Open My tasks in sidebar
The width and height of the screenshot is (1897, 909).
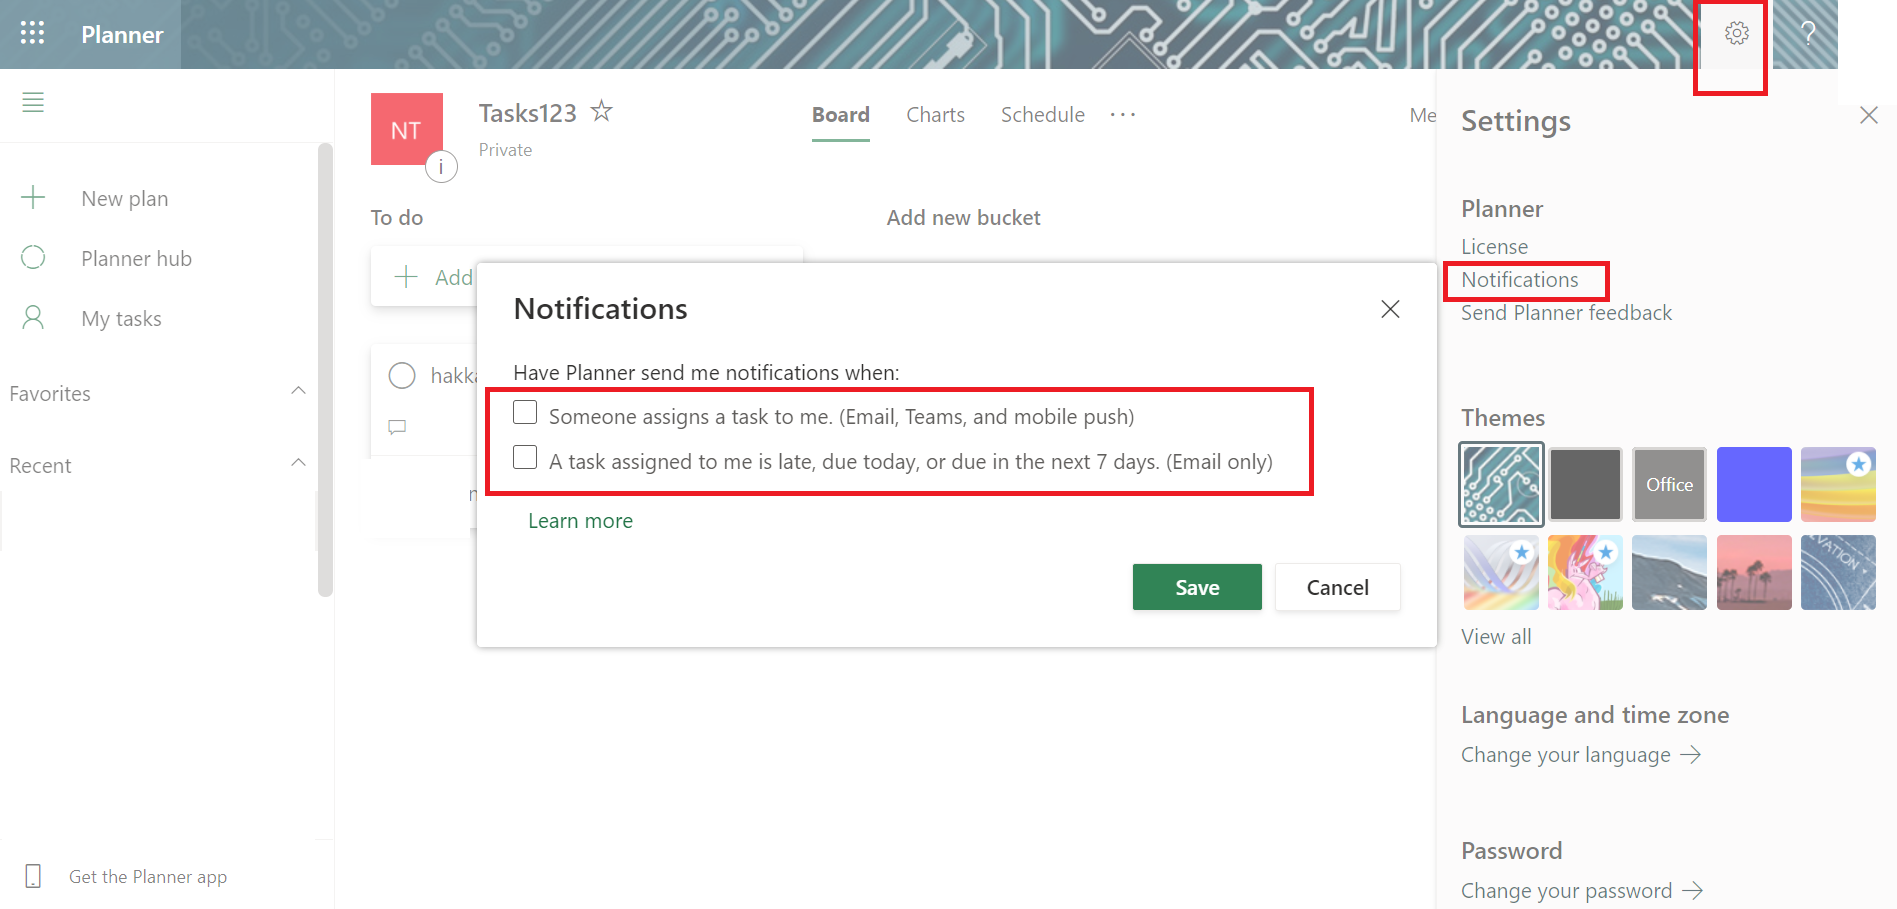[121, 318]
